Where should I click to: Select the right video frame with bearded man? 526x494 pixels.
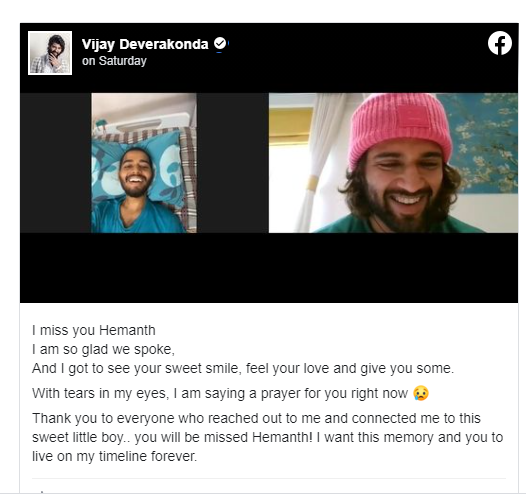[x=393, y=163]
